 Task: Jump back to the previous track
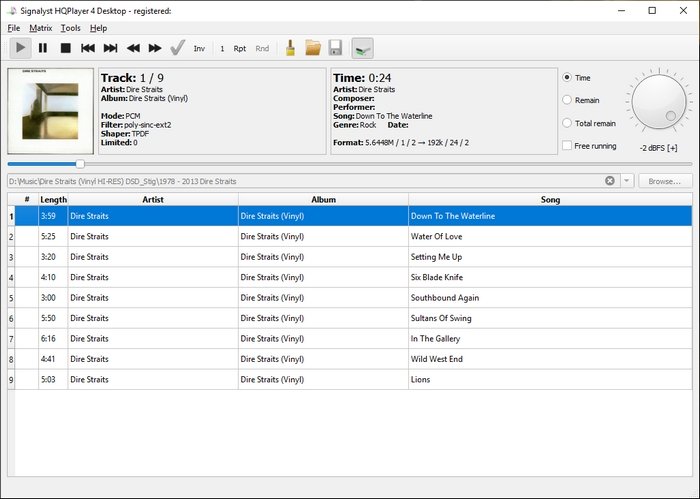click(x=88, y=47)
